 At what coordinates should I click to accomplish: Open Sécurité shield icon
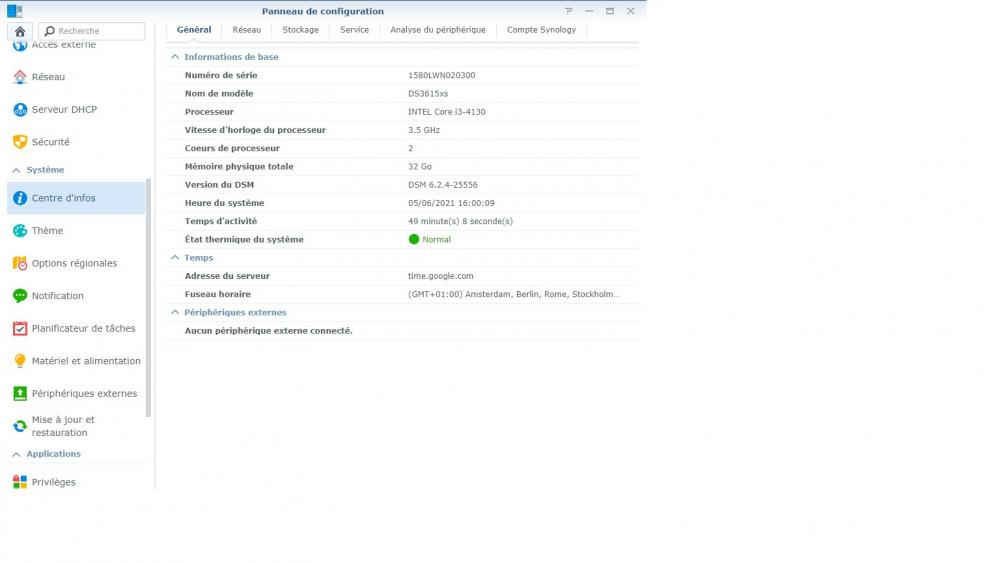pyautogui.click(x=20, y=142)
